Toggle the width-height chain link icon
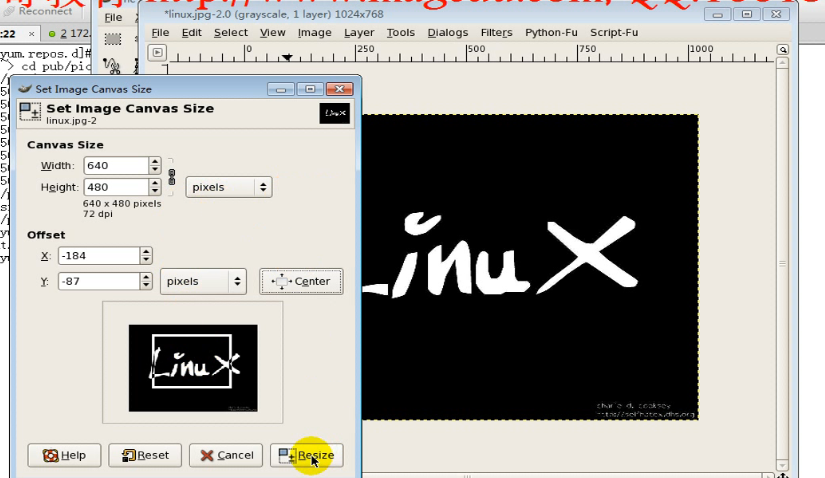This screenshot has height=478, width=825. coord(172,176)
